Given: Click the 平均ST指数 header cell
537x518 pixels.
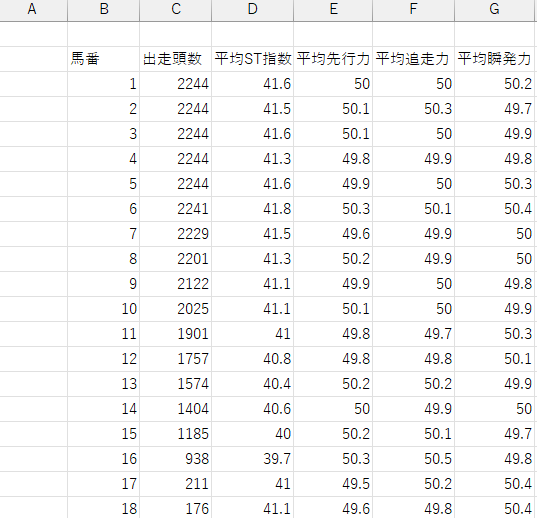Looking at the screenshot, I should (x=252, y=59).
